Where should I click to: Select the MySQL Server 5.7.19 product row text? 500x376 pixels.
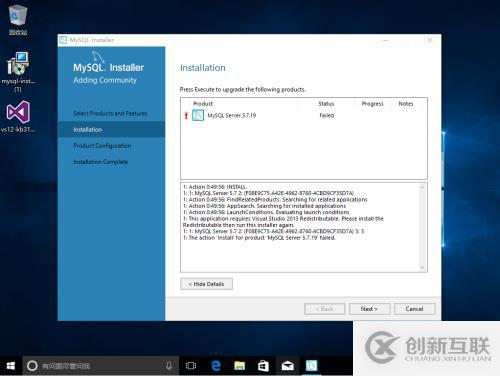(232, 115)
